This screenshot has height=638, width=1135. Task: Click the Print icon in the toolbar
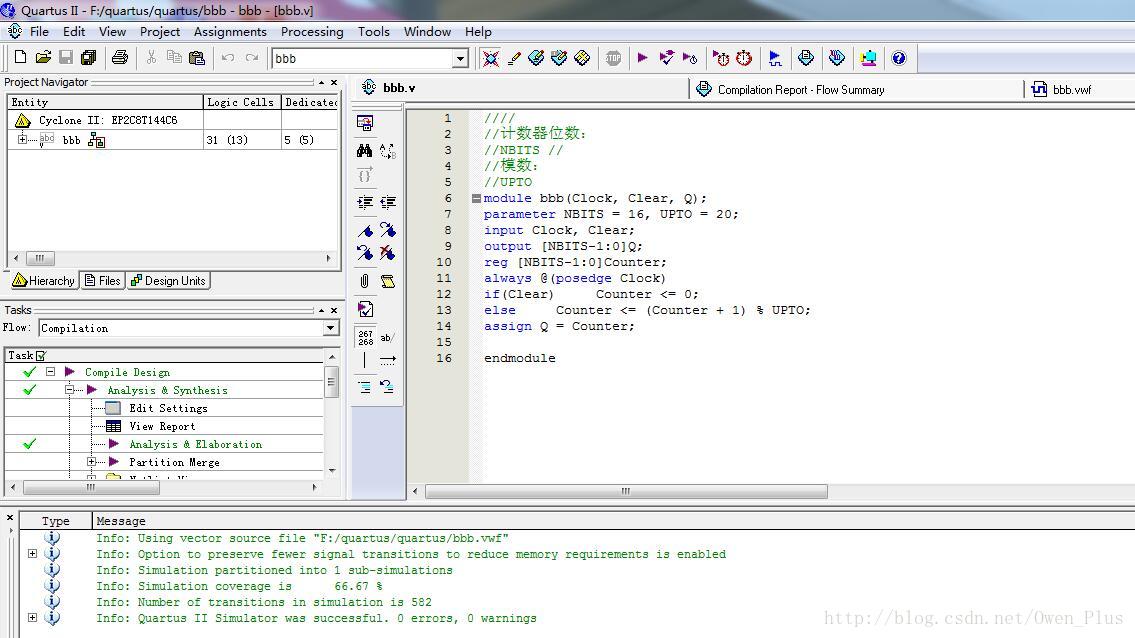(120, 58)
